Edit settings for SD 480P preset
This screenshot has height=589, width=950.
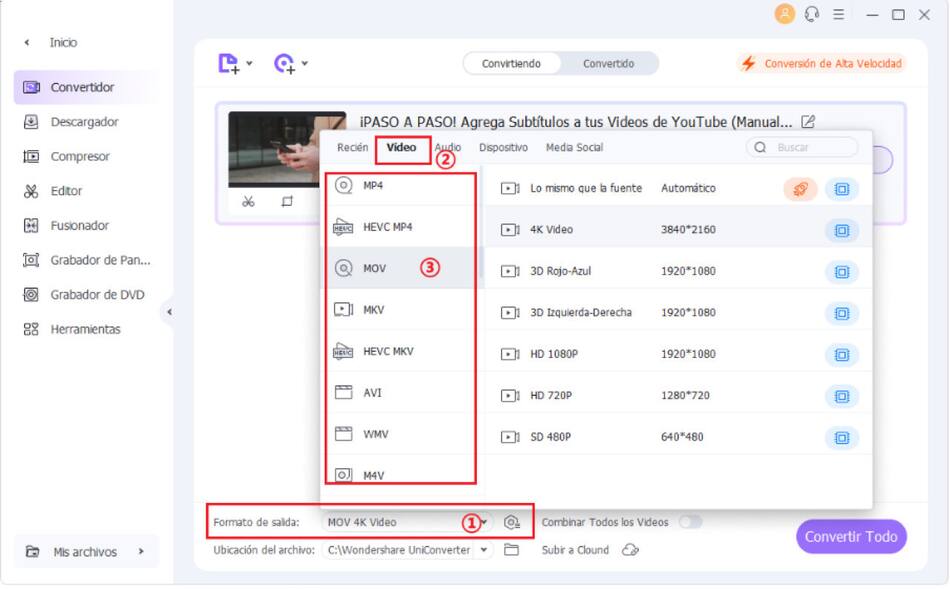[x=842, y=438]
